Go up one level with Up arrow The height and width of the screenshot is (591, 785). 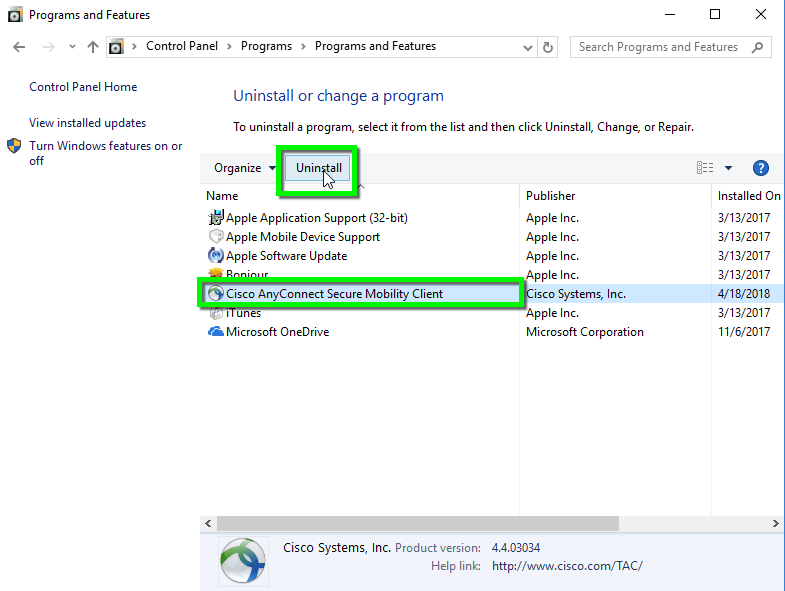pos(93,47)
